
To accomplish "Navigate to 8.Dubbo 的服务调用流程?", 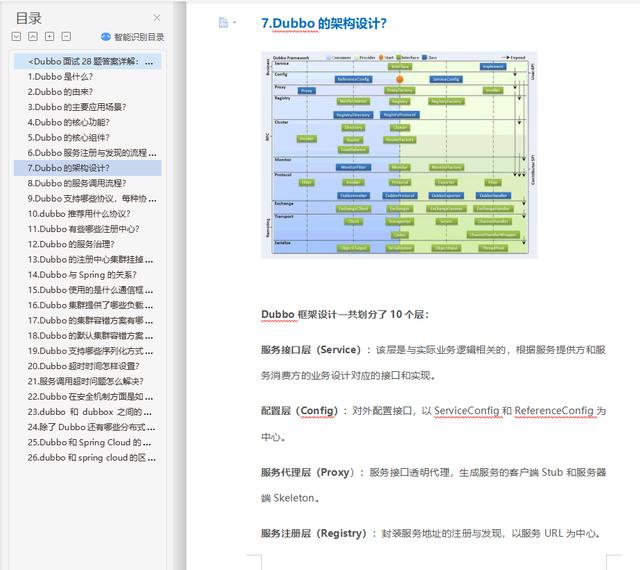I will (x=77, y=183).
